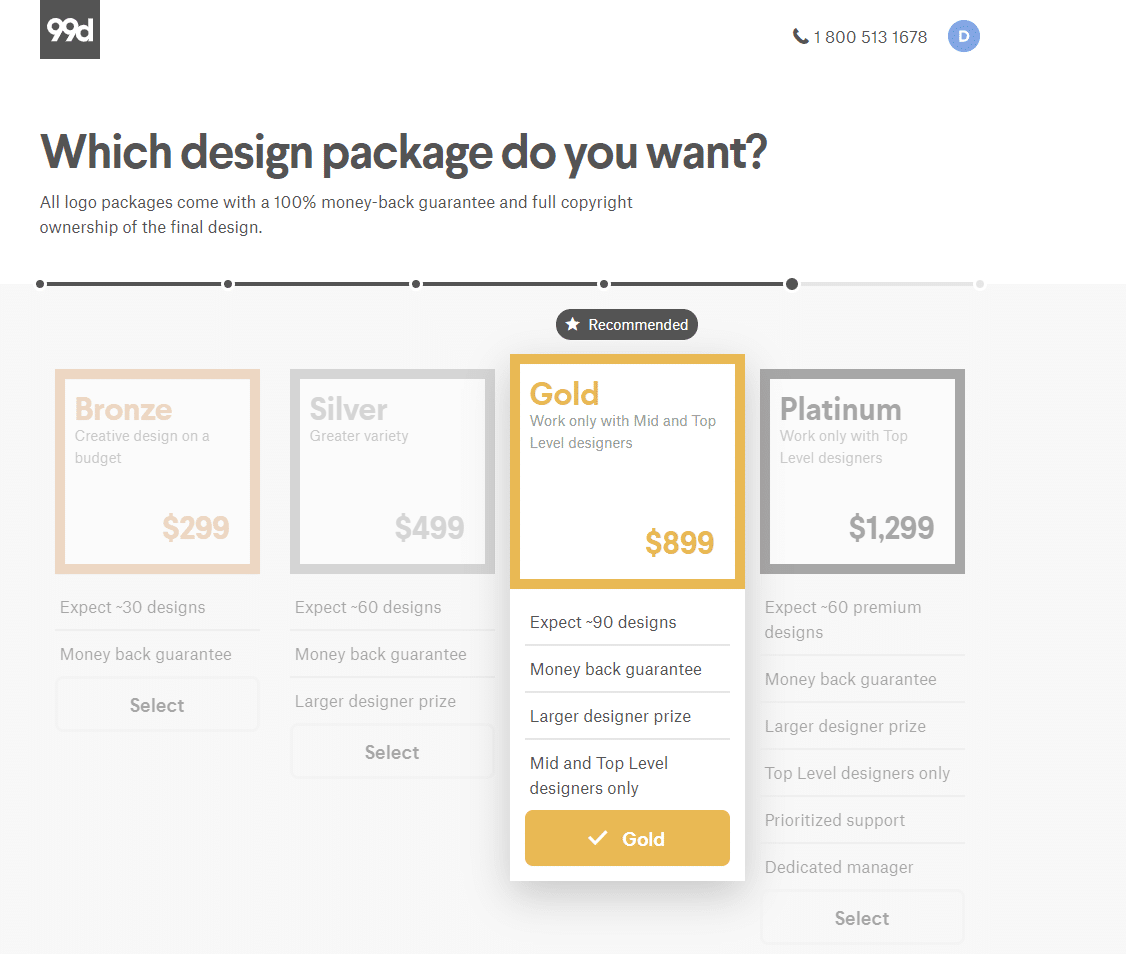1126x954 pixels.
Task: Choose the Platinum $1,299 package card
Action: pyautogui.click(x=862, y=471)
